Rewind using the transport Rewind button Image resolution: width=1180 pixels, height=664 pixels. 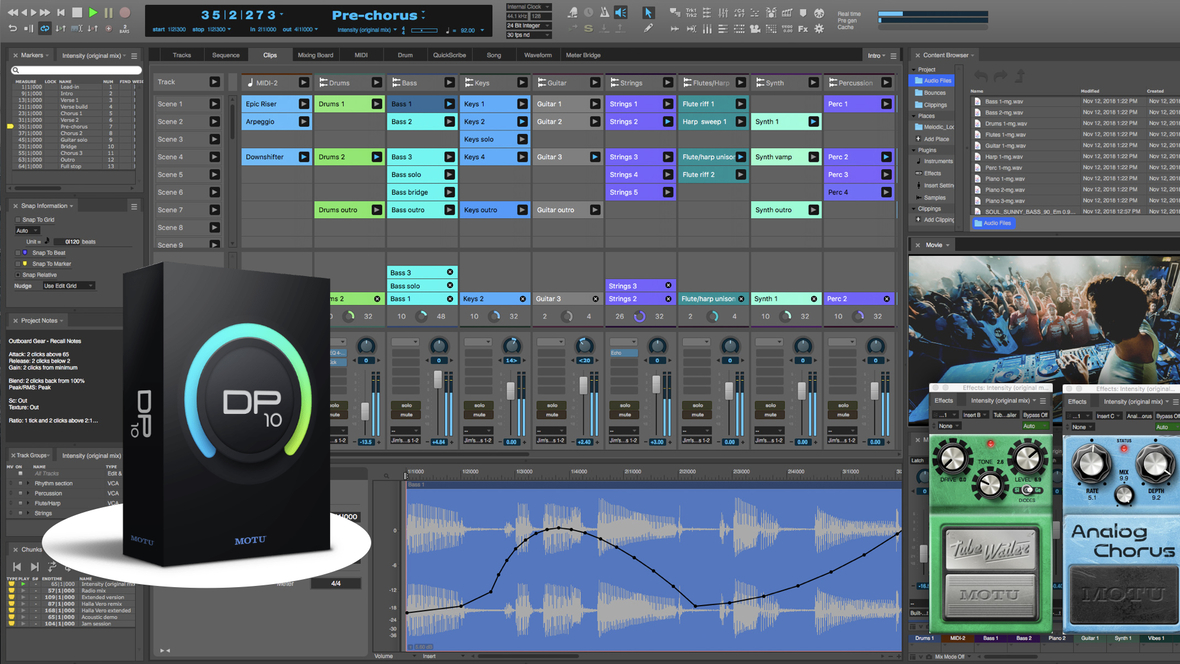(13, 13)
